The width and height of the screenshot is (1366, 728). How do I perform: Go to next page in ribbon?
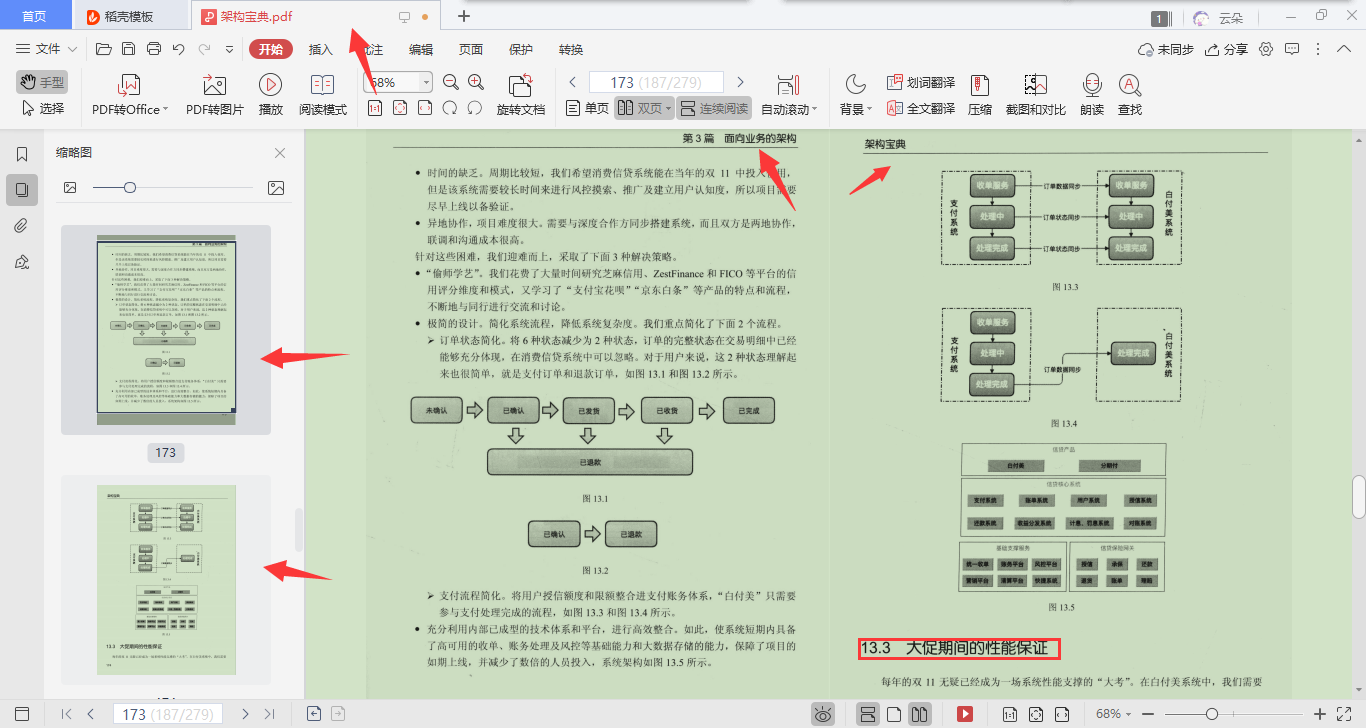coord(740,83)
